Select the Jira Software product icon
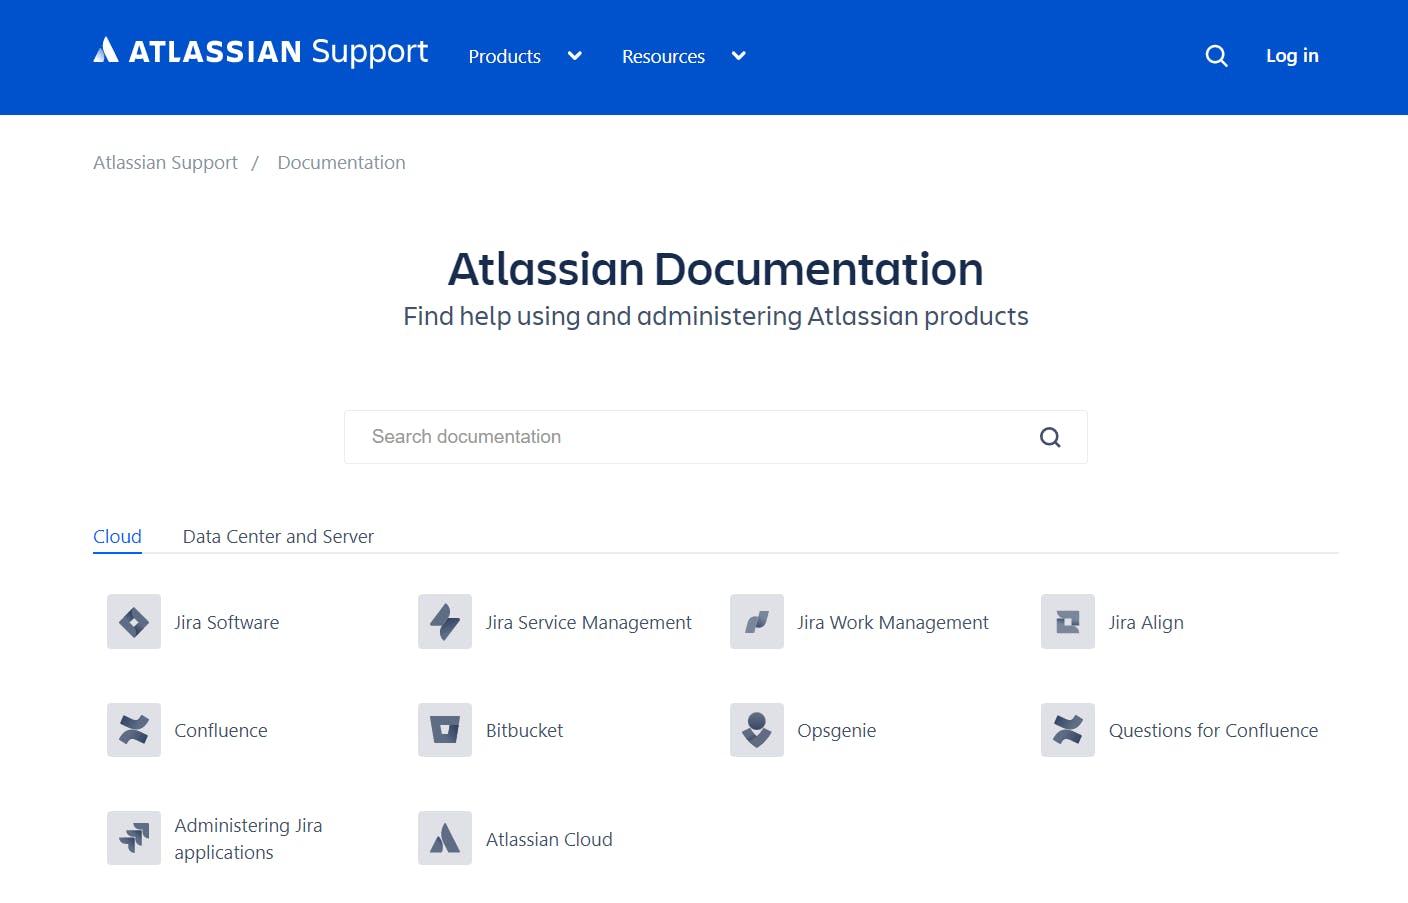 pos(134,622)
